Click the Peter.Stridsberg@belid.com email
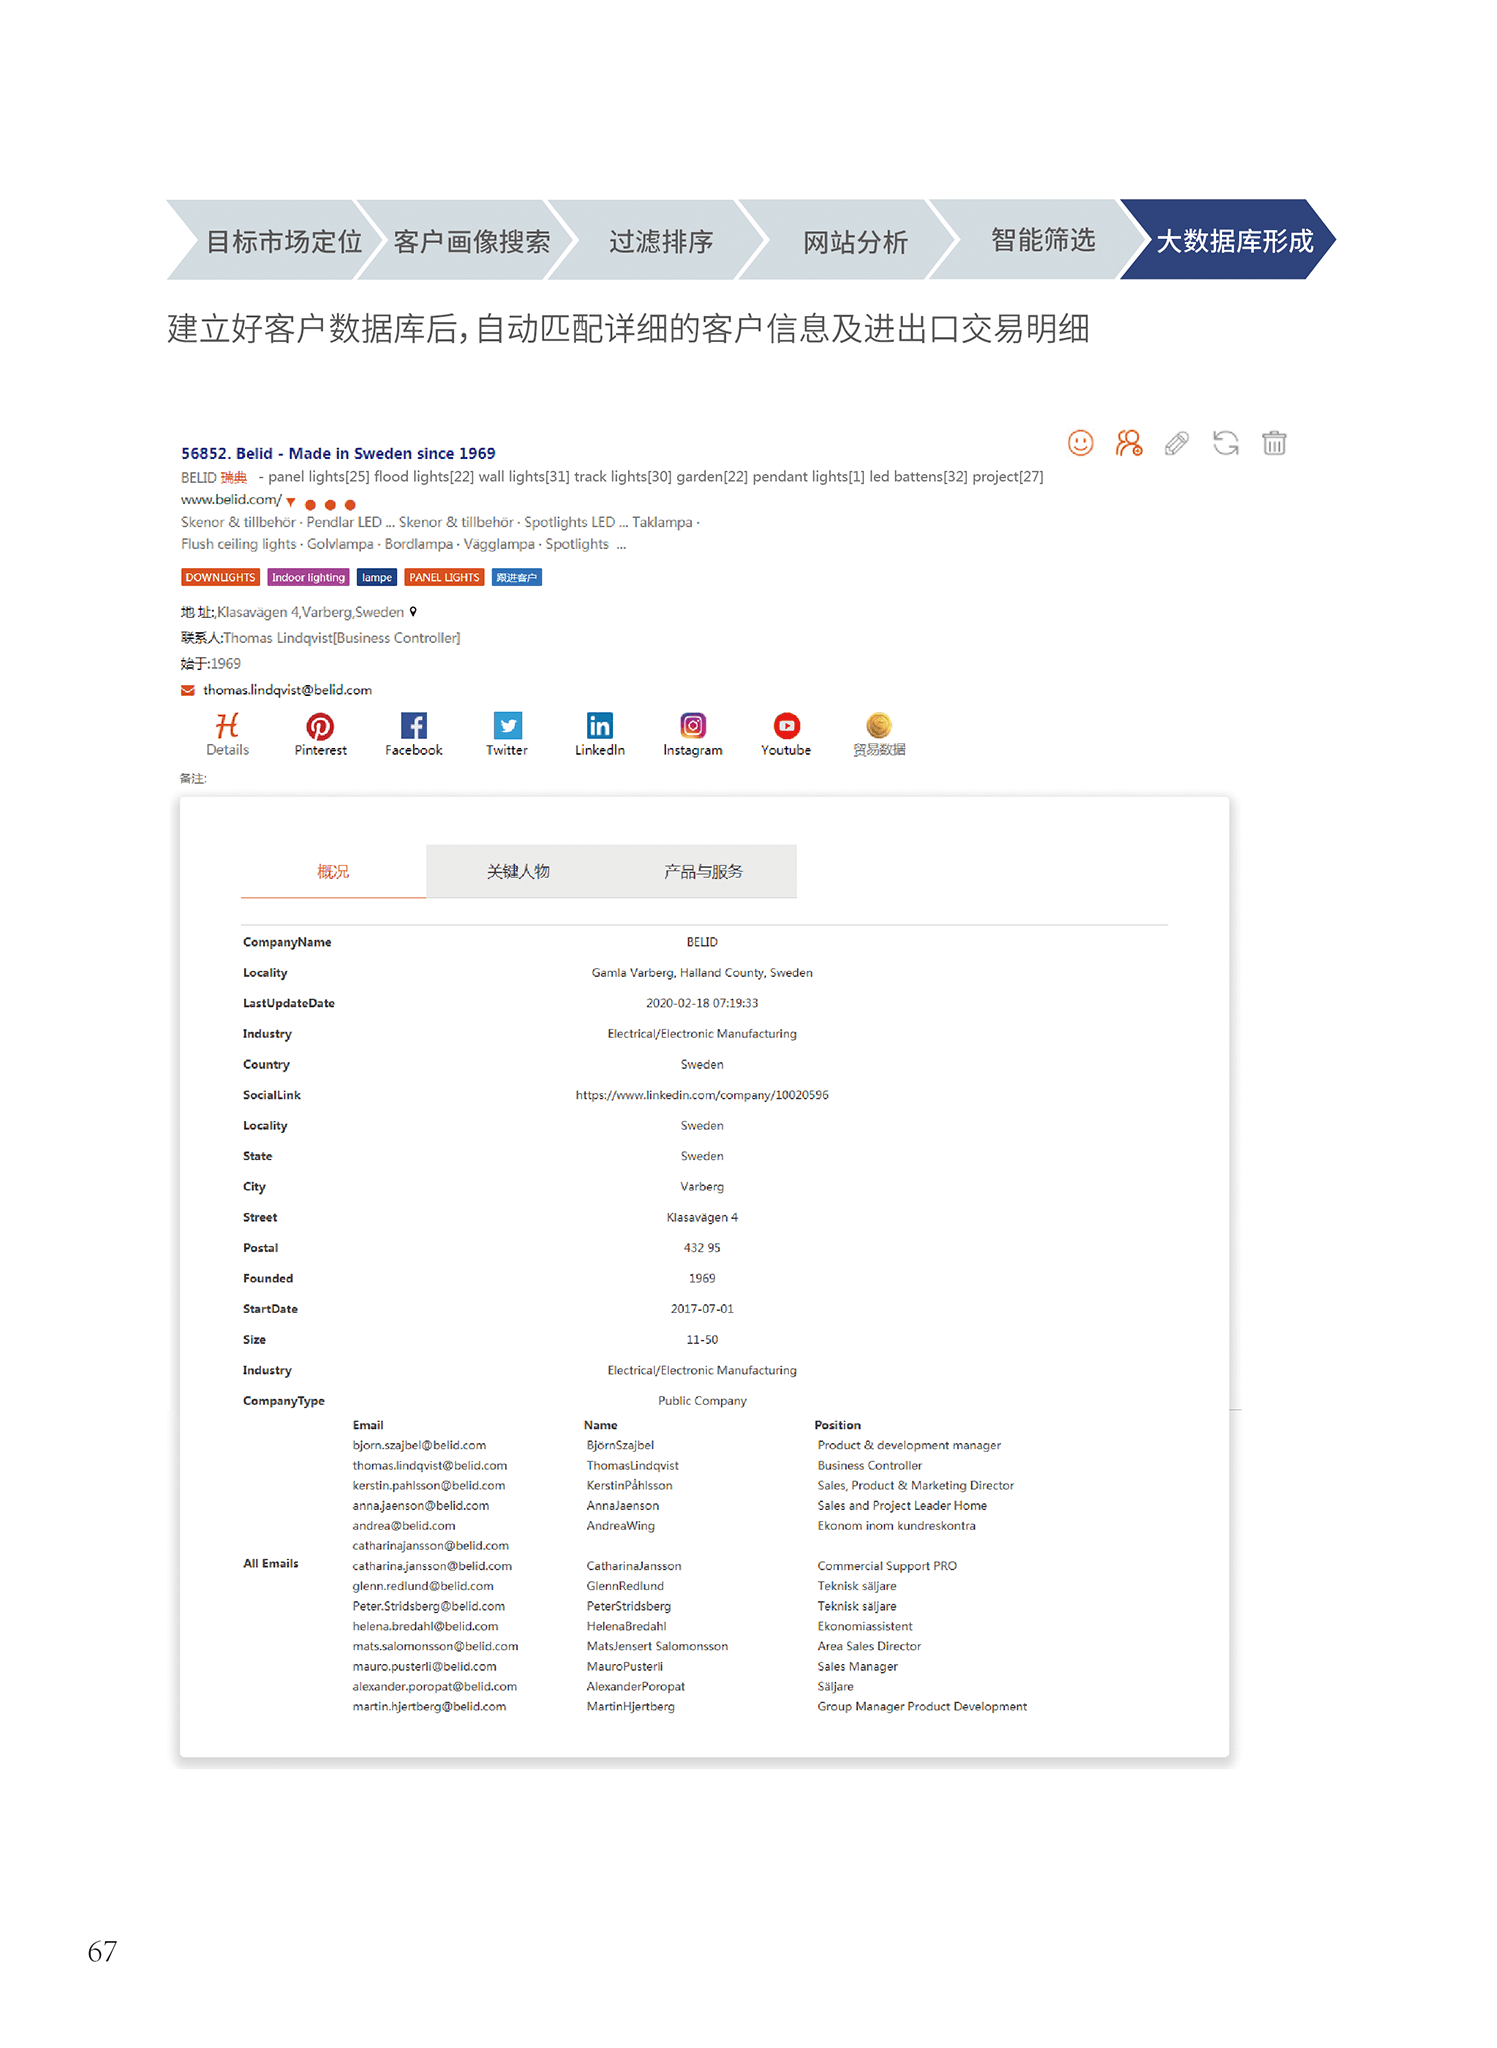The width and height of the screenshot is (1497, 2048). tap(428, 1606)
